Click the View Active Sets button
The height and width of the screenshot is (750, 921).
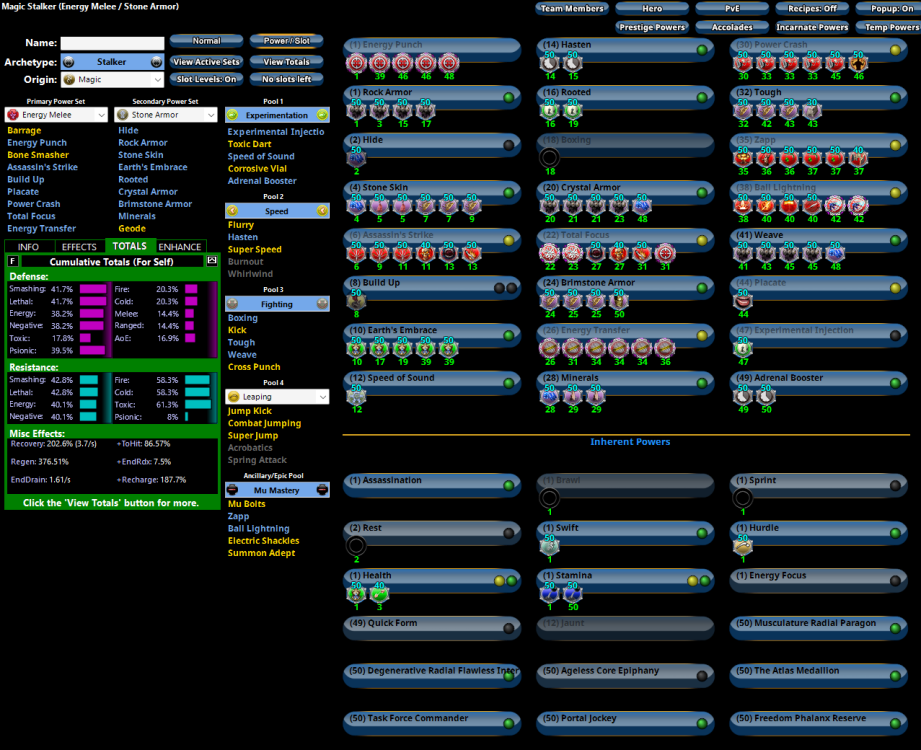(205, 62)
